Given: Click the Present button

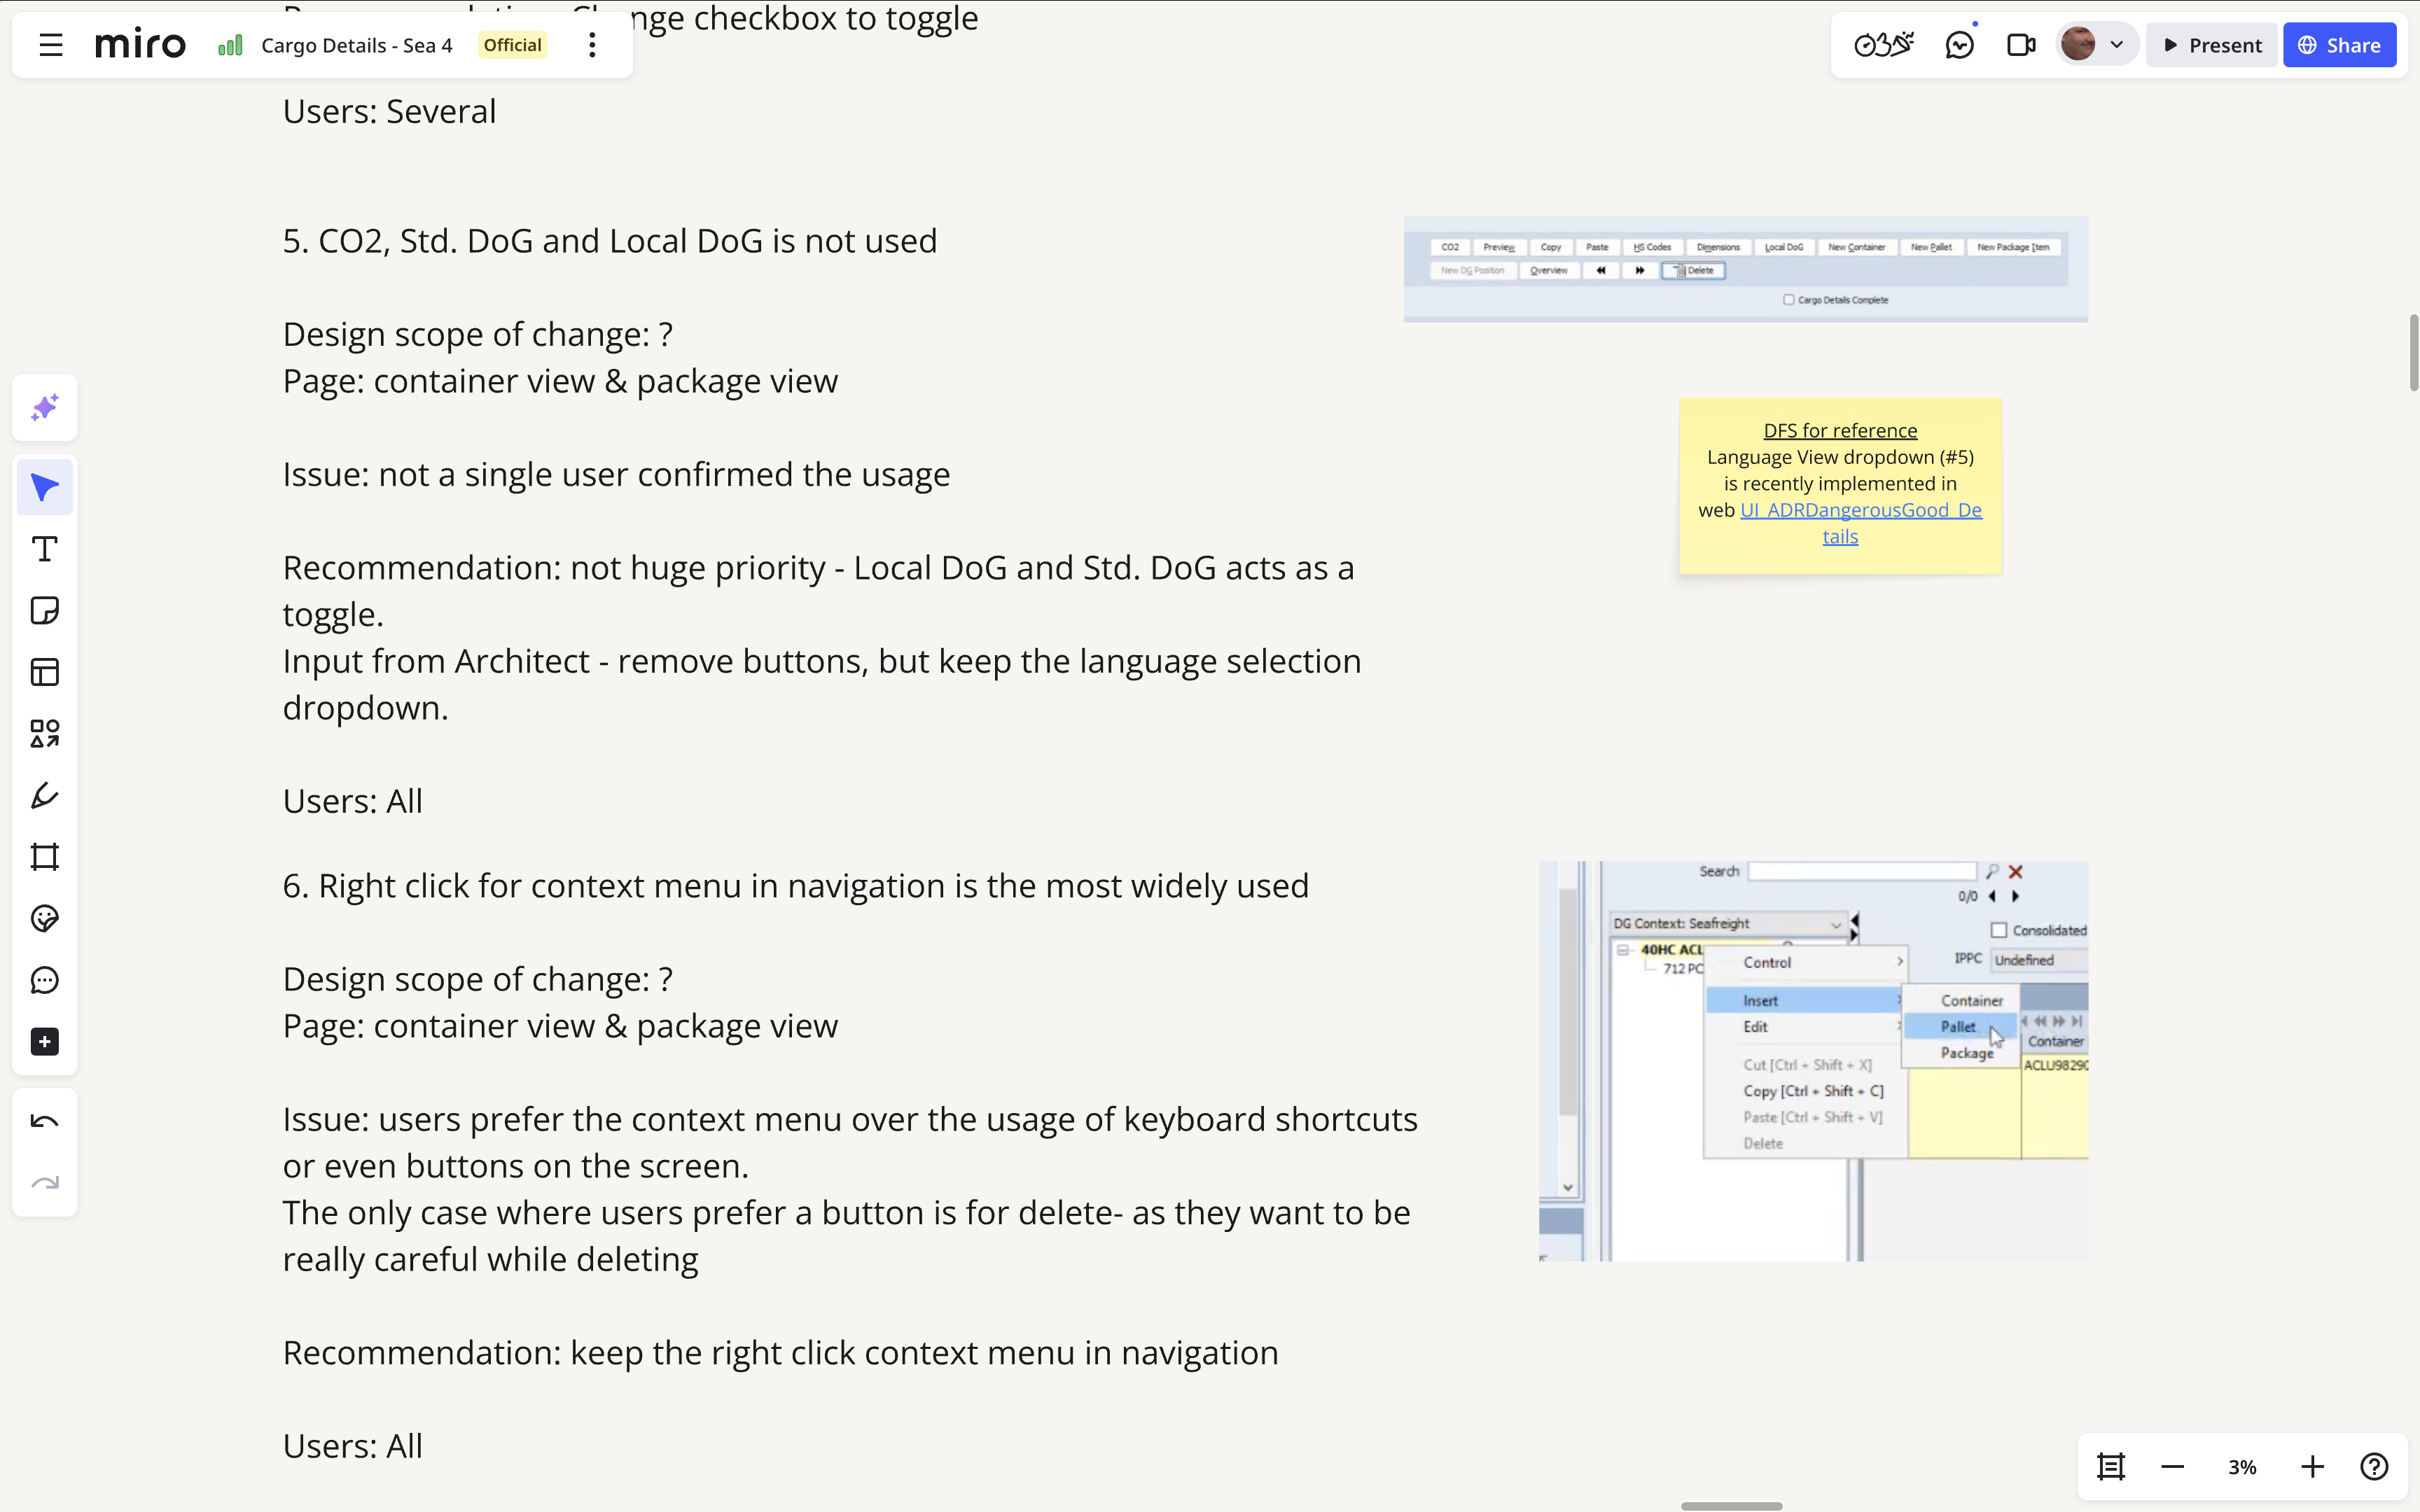Looking at the screenshot, I should [x=2211, y=45].
